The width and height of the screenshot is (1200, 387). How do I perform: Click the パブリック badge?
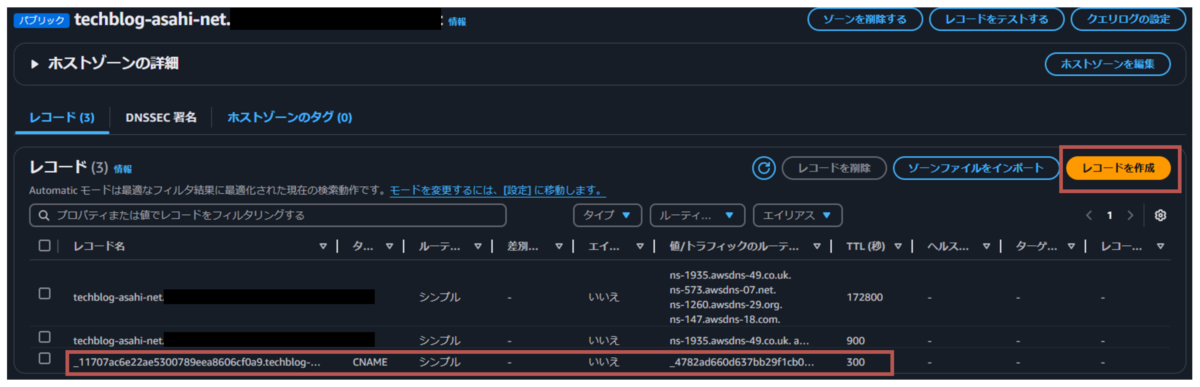tap(42, 19)
